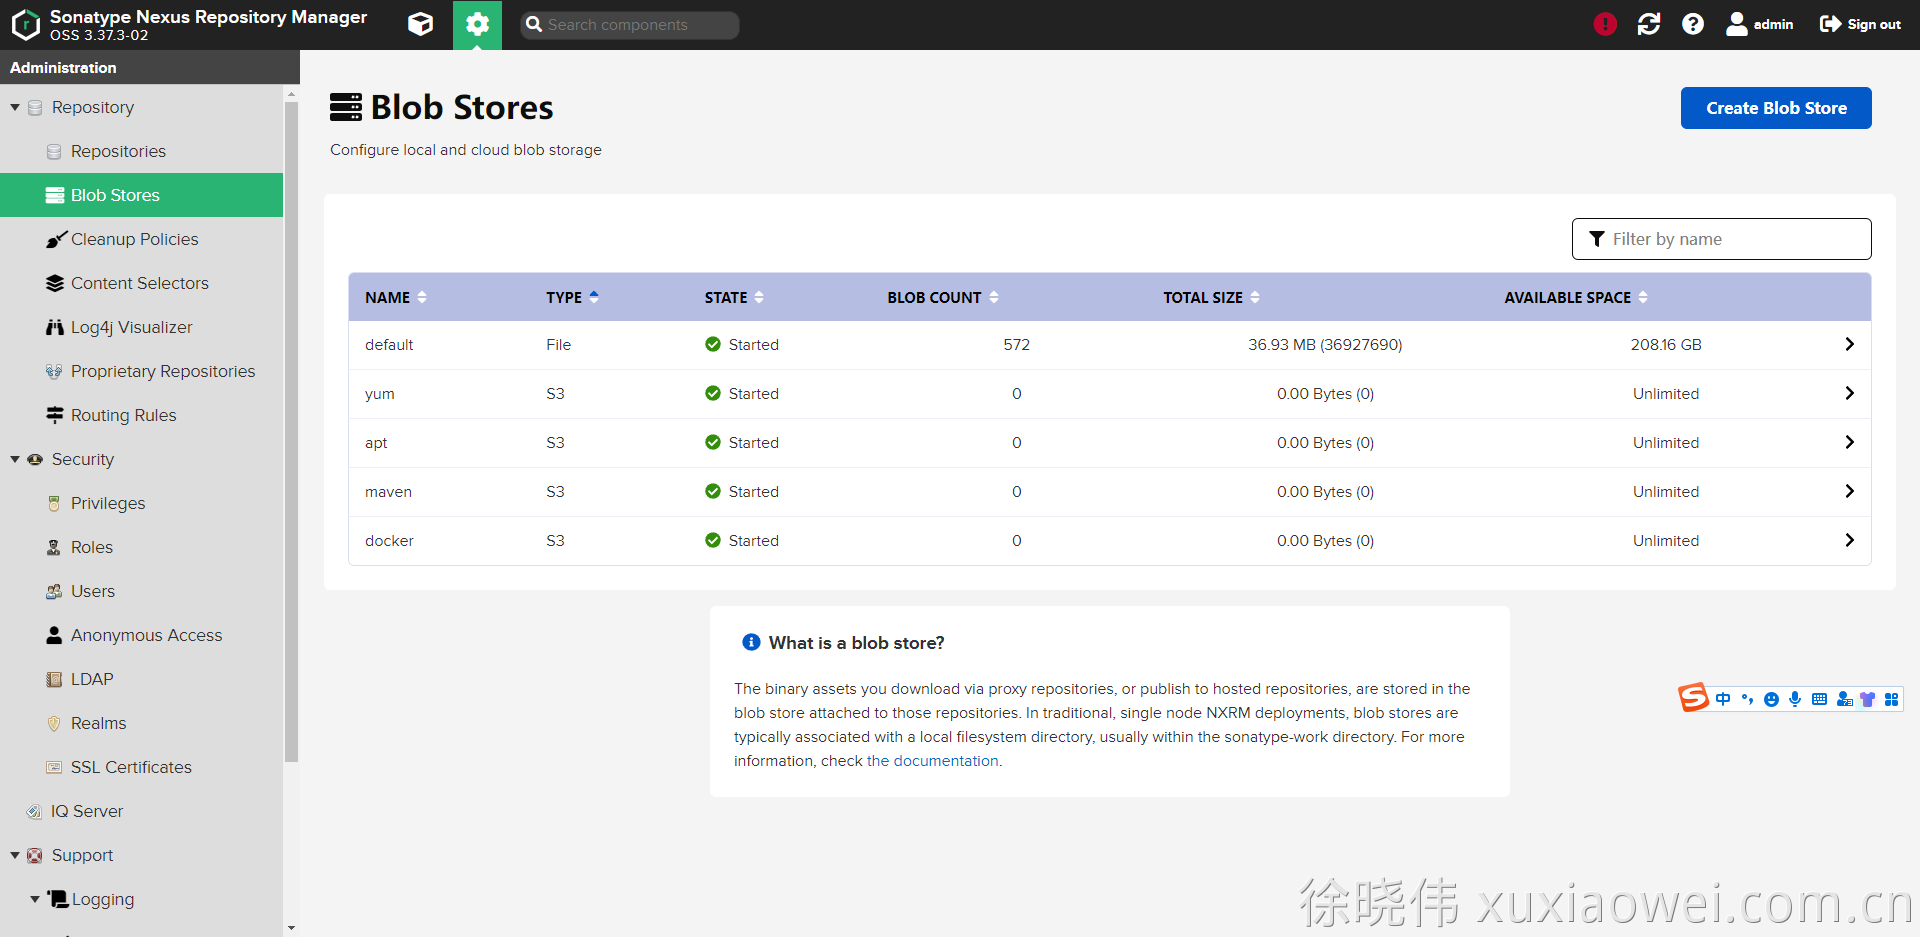Open the Help question mark icon
This screenshot has width=1920, height=937.
pos(1693,24)
